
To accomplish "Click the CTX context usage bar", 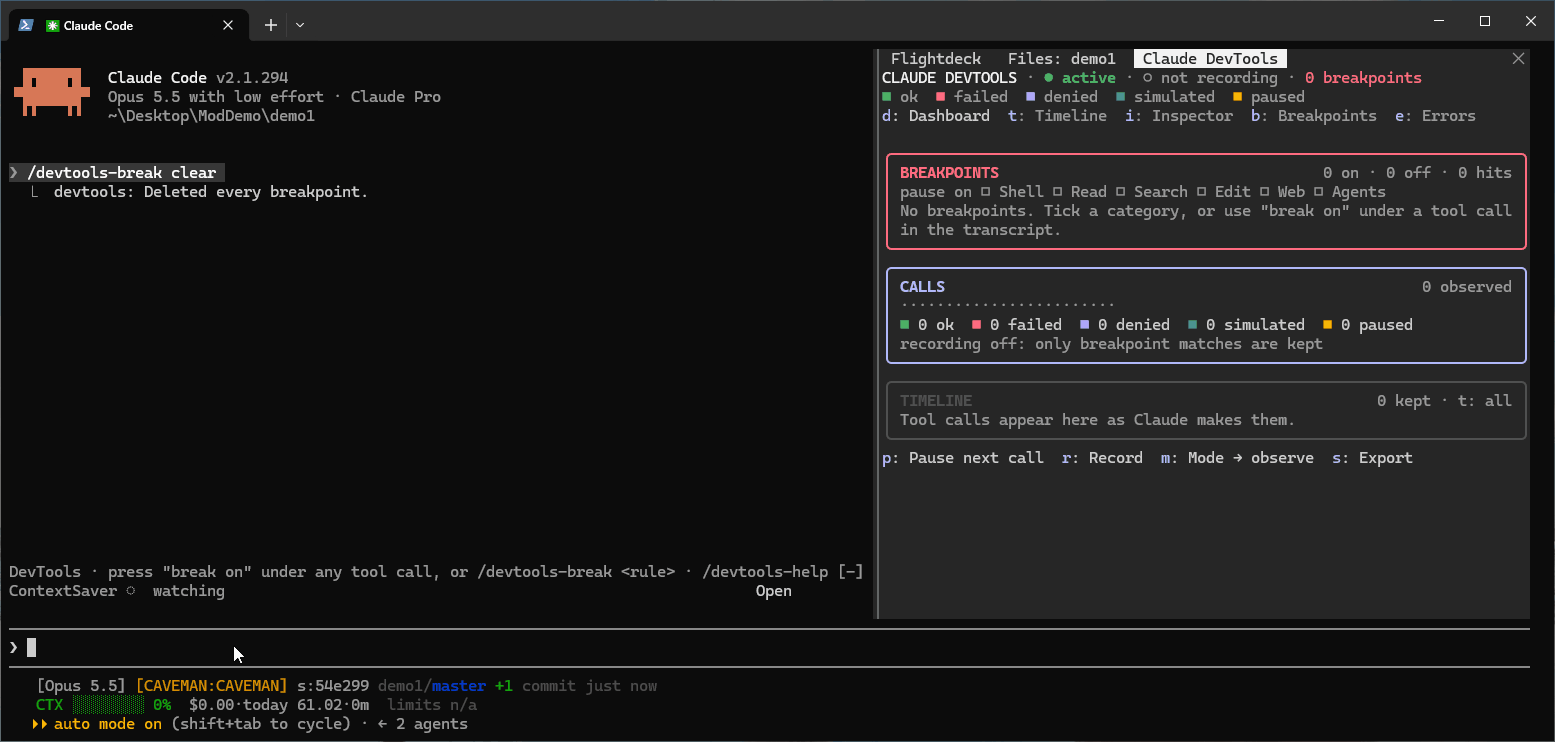I will point(108,705).
